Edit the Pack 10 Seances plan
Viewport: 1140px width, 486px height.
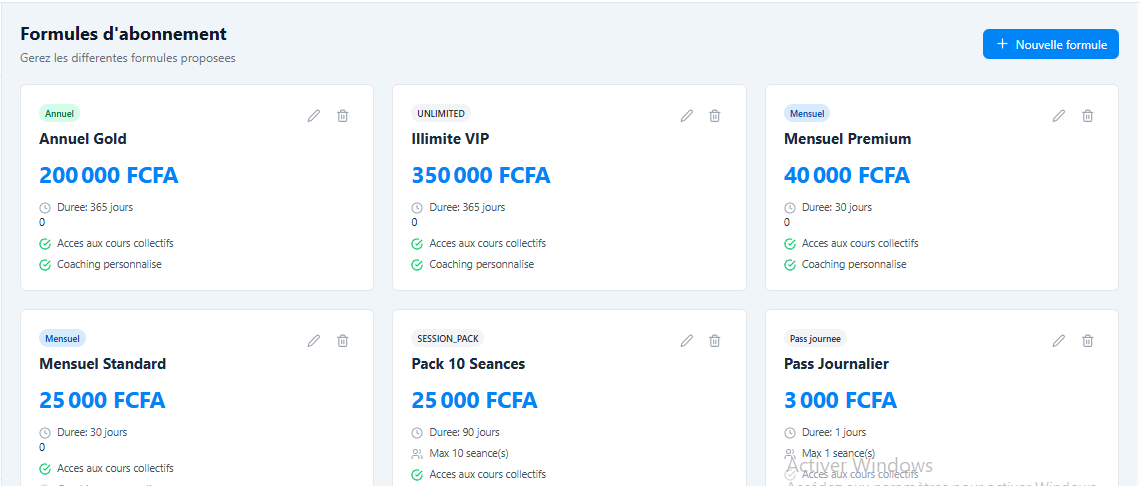click(686, 340)
